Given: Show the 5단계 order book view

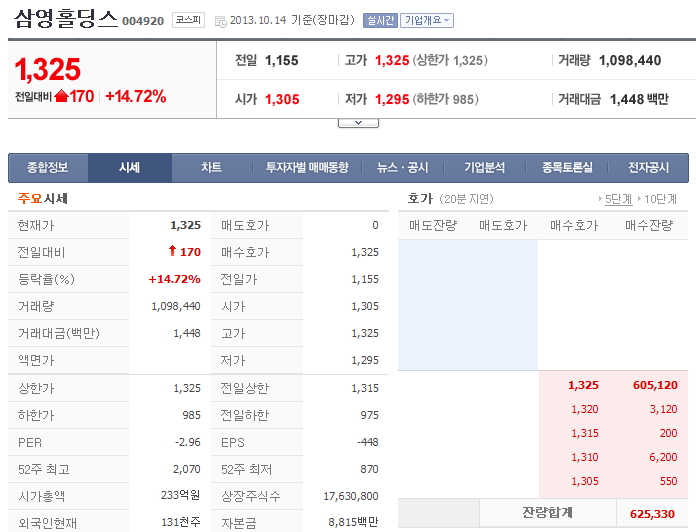Looking at the screenshot, I should click(618, 199).
